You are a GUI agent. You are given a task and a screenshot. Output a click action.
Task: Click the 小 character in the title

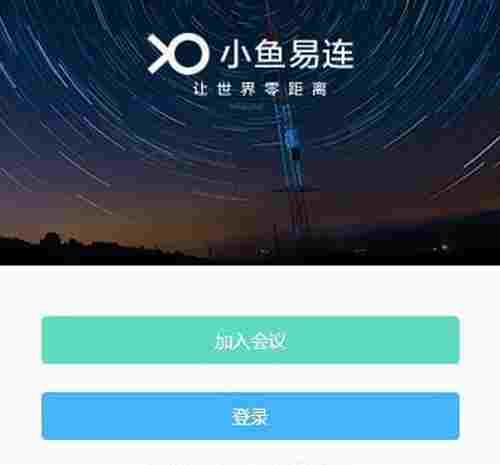[236, 55]
